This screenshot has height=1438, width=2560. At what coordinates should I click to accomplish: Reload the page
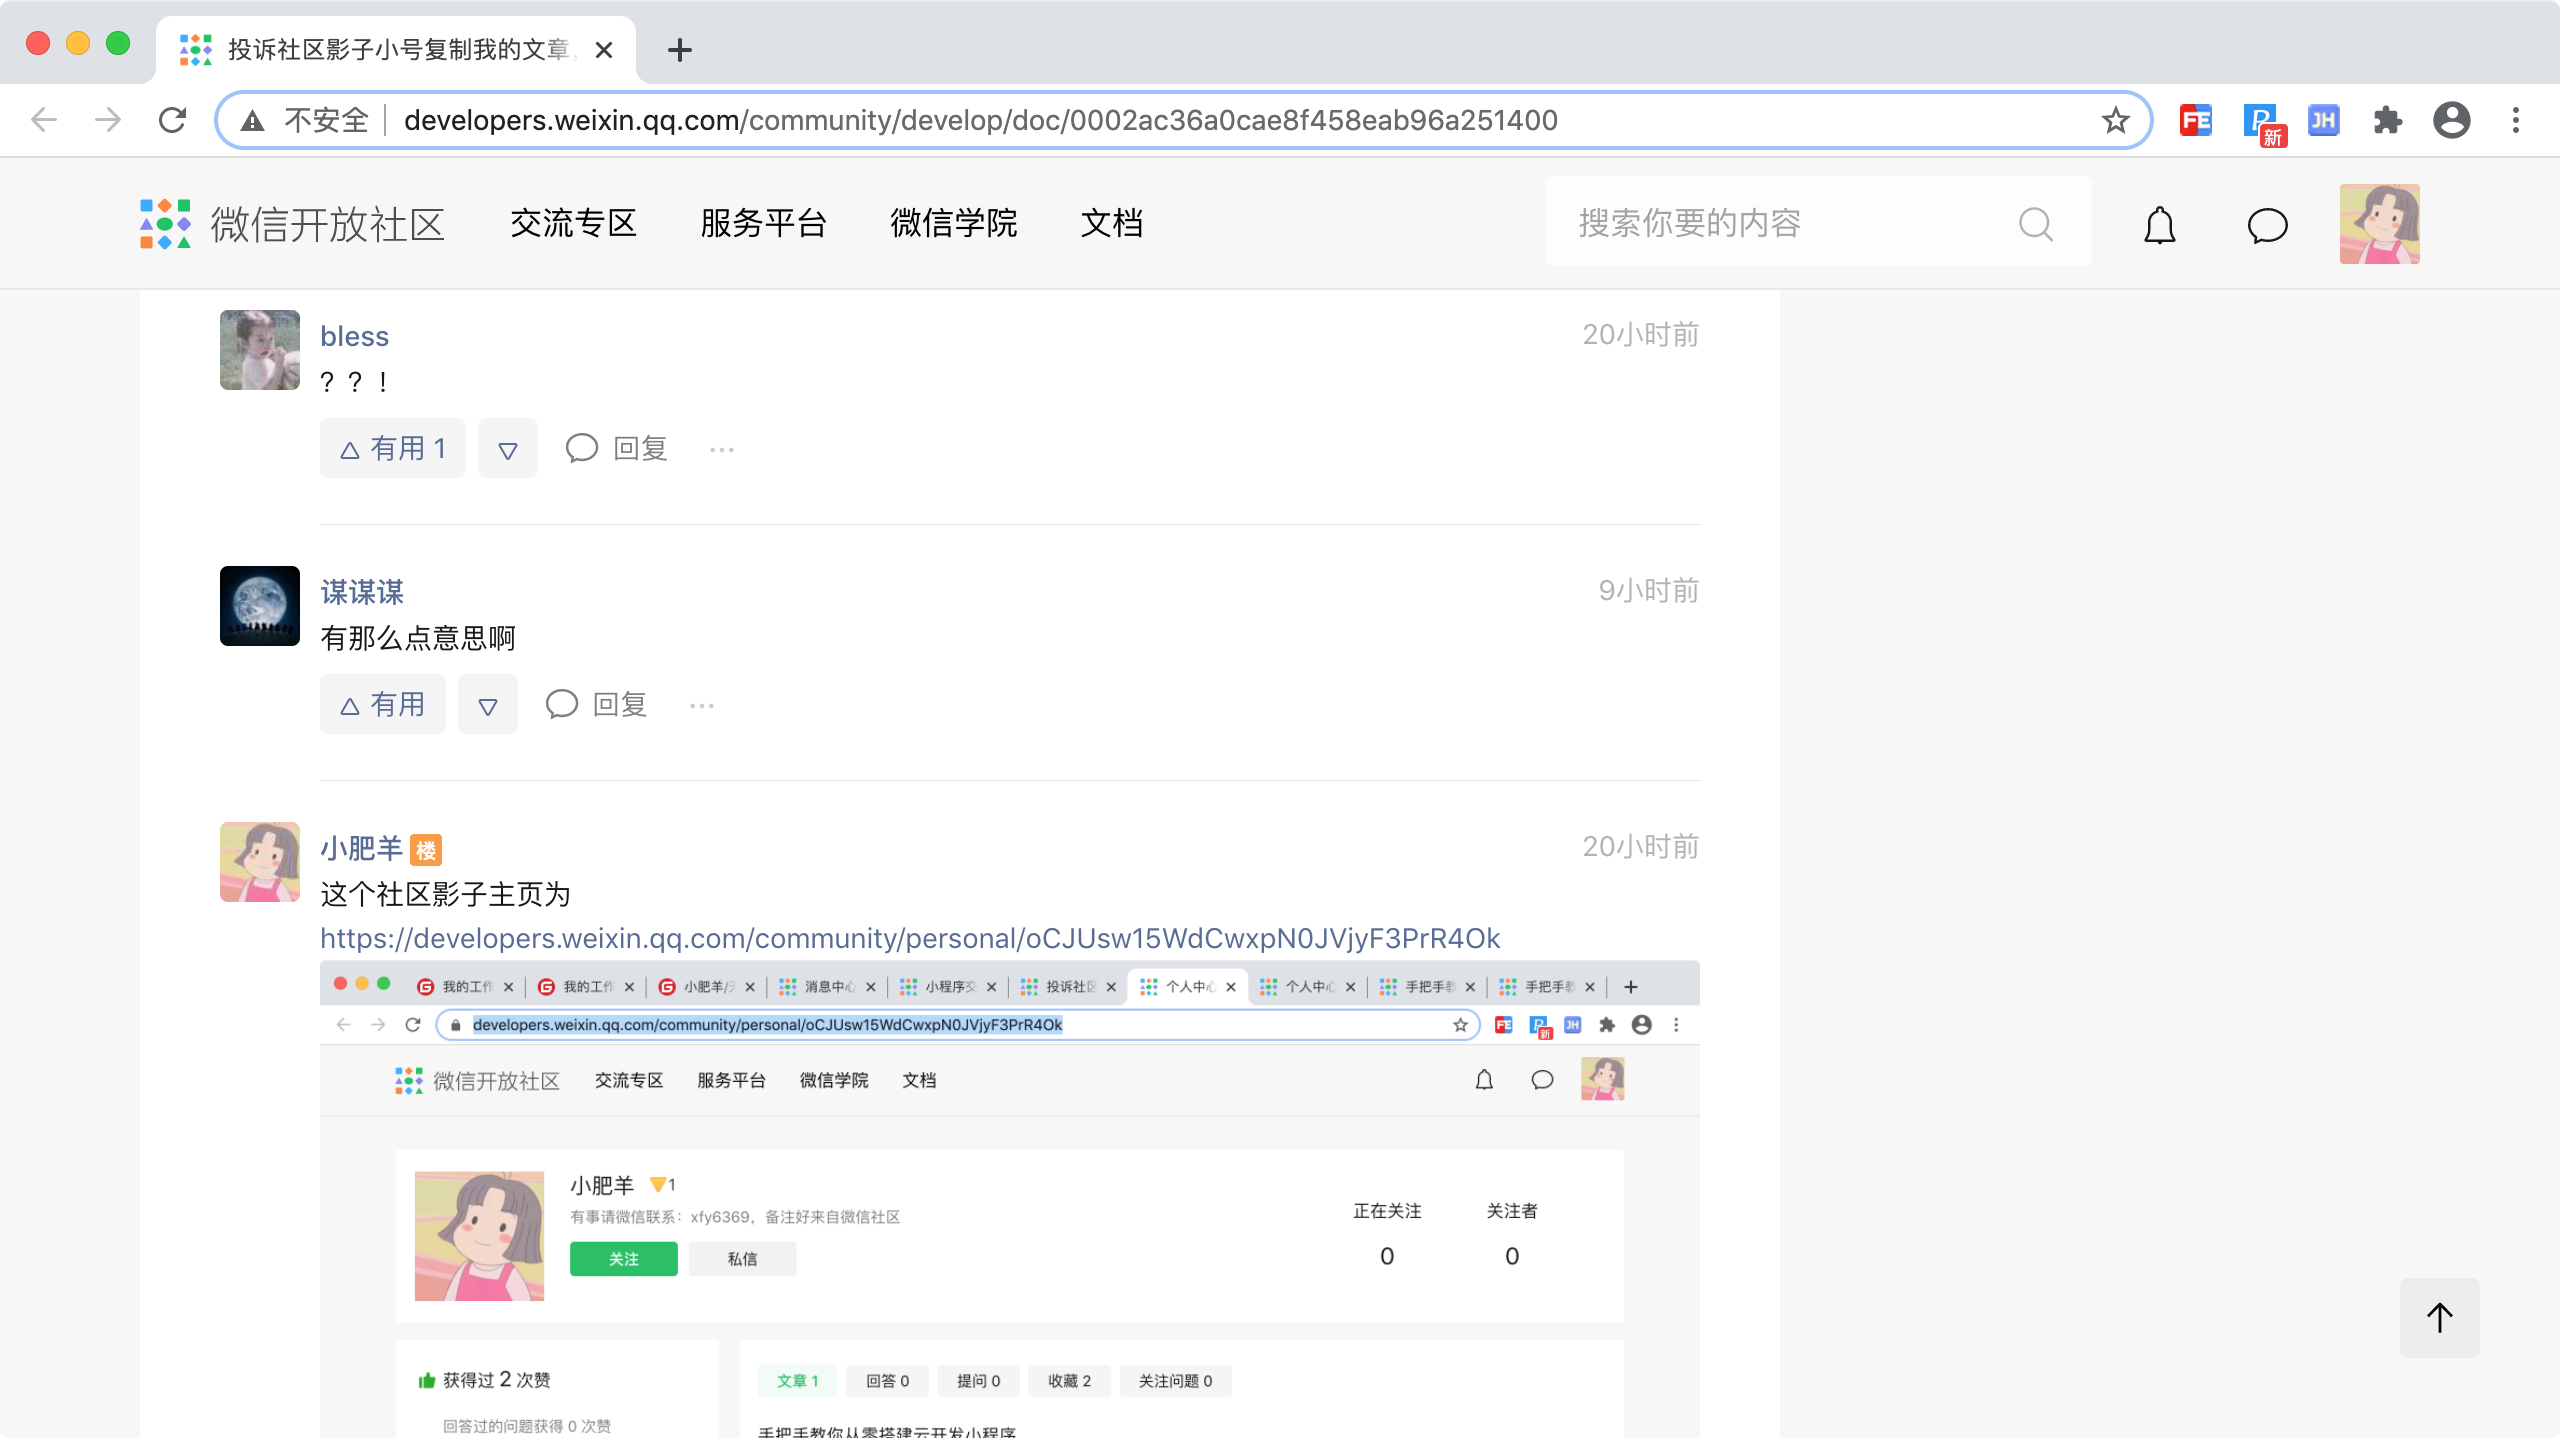pyautogui.click(x=173, y=121)
